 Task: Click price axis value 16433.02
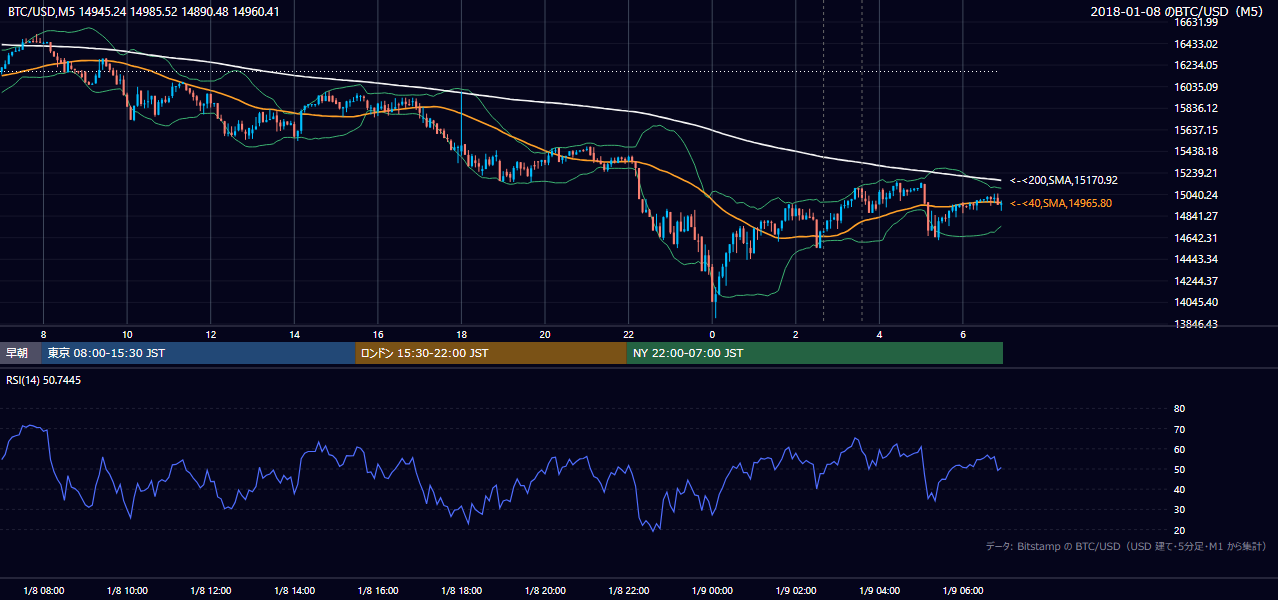tap(1196, 44)
